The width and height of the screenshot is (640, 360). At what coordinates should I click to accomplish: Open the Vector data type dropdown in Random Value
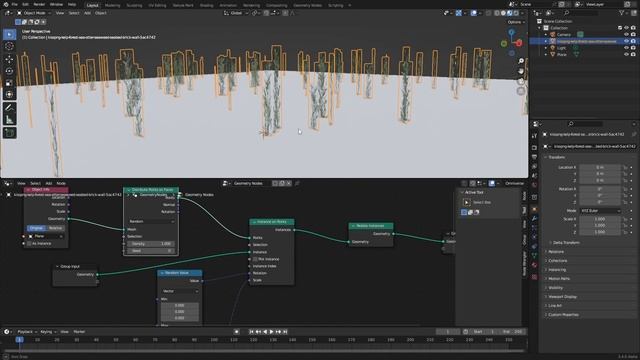click(x=180, y=291)
